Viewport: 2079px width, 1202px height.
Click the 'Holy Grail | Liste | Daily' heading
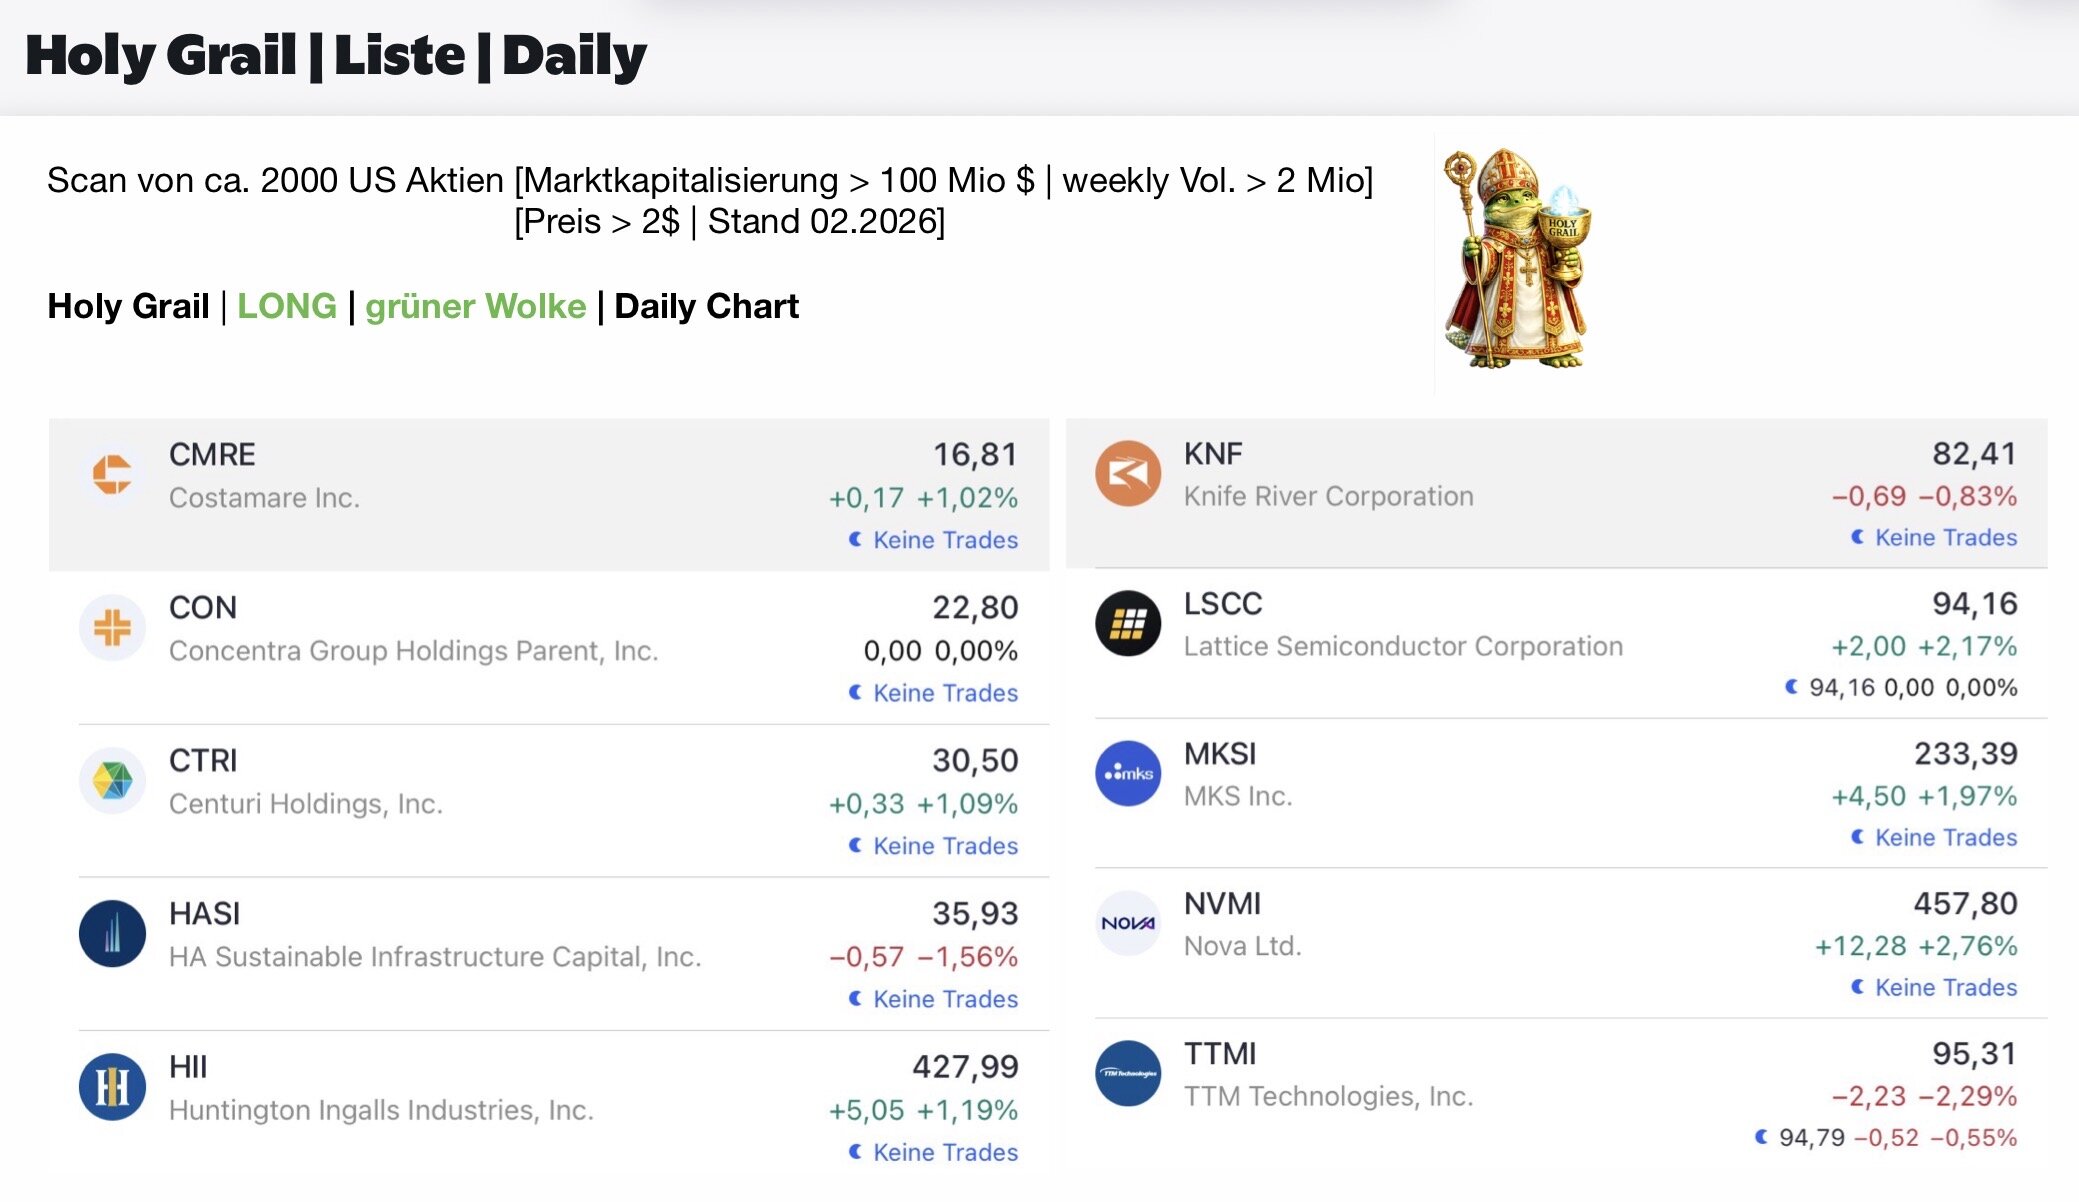click(336, 56)
